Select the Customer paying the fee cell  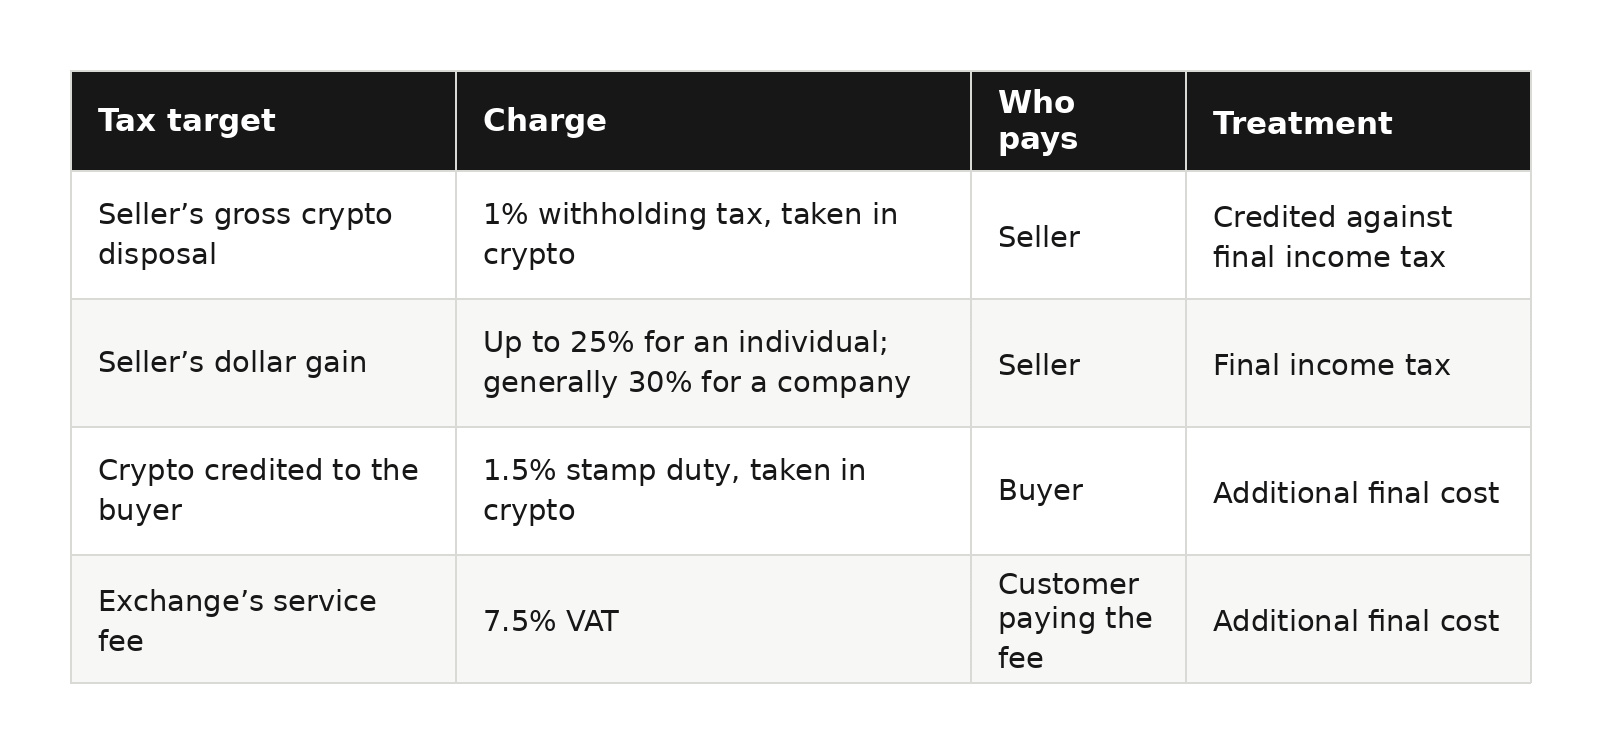click(1078, 619)
